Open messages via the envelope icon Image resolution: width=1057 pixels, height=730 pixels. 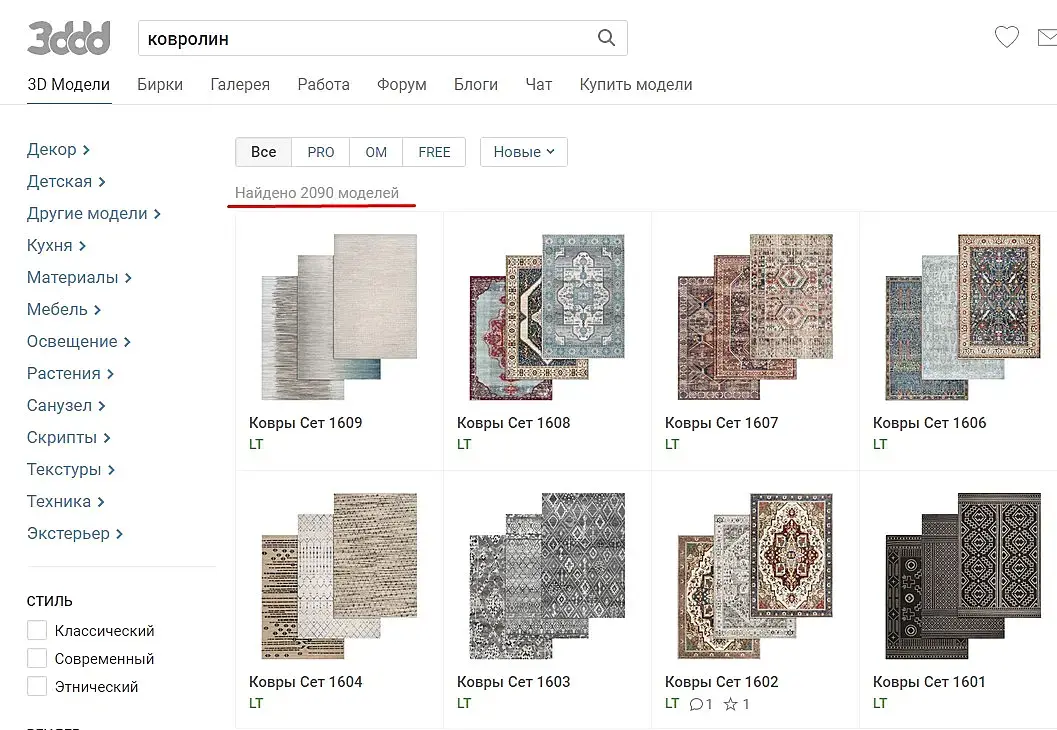pos(1048,38)
